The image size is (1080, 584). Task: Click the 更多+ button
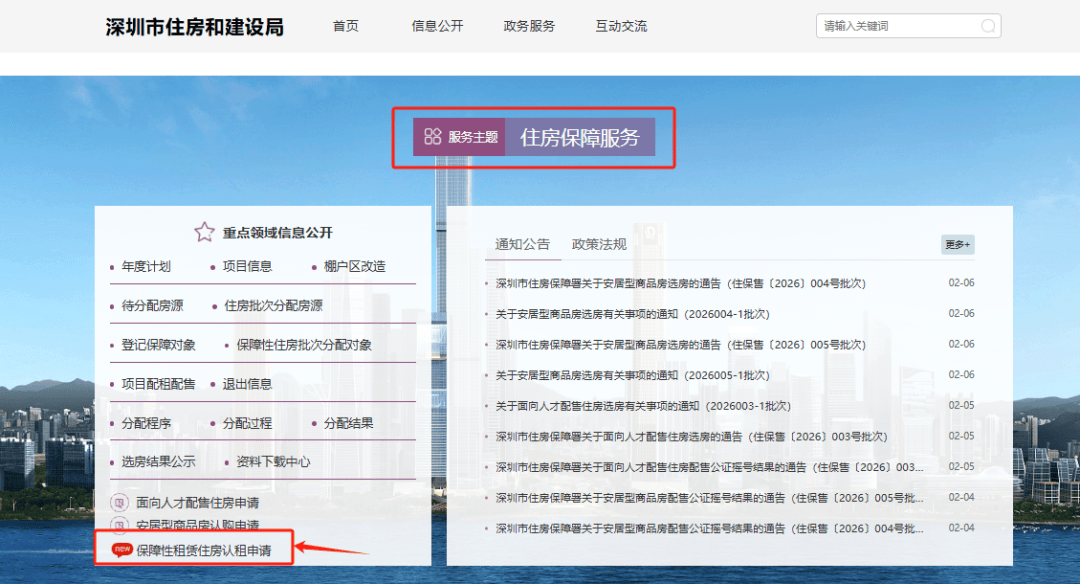pyautogui.click(x=957, y=244)
